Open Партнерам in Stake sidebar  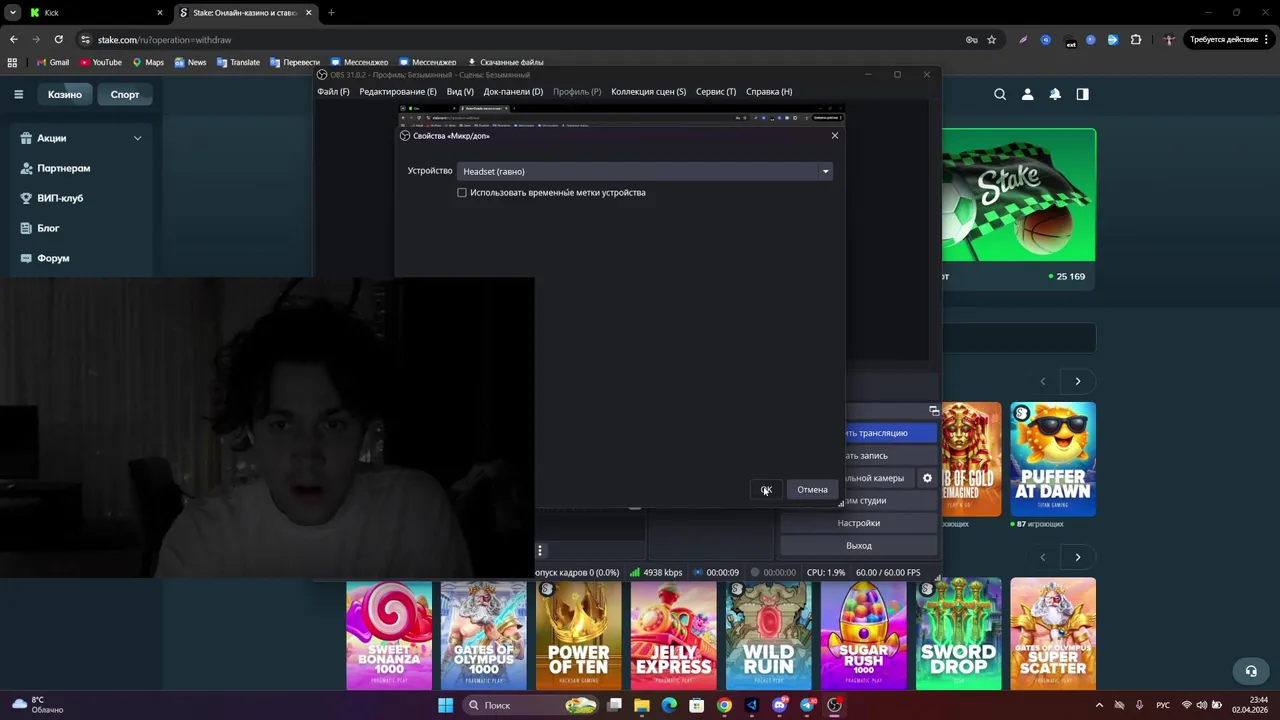pyautogui.click(x=63, y=168)
